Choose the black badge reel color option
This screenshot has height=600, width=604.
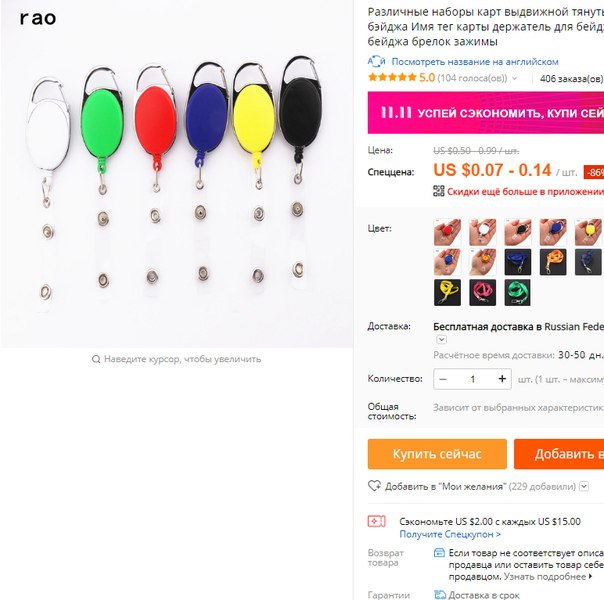pos(517,233)
